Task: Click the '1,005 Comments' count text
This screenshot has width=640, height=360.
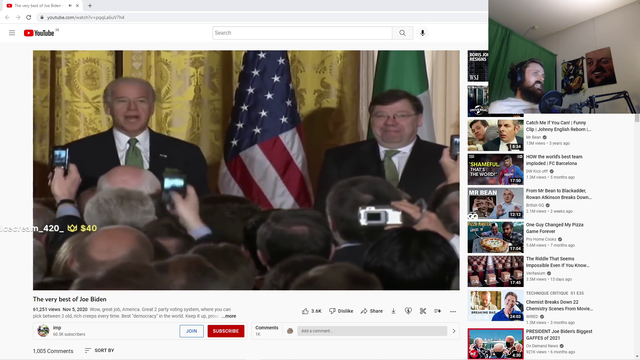Action: [53, 351]
